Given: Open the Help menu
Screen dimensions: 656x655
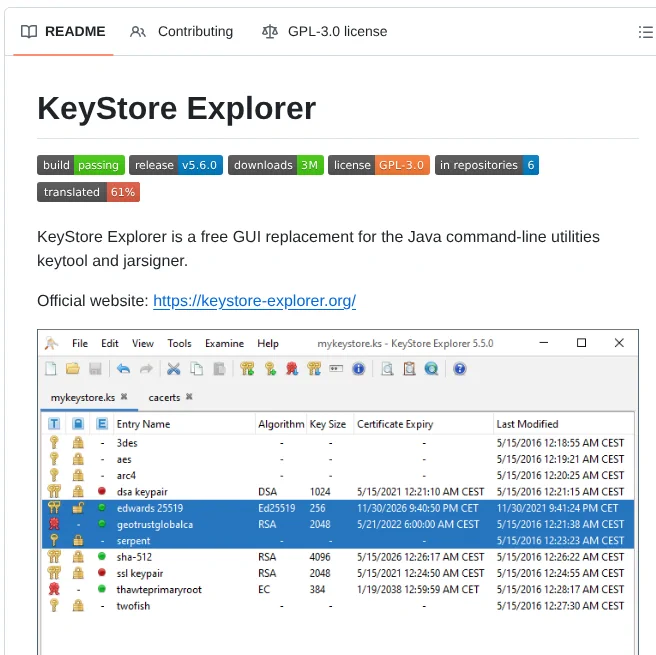Looking at the screenshot, I should pyautogui.click(x=268, y=343).
